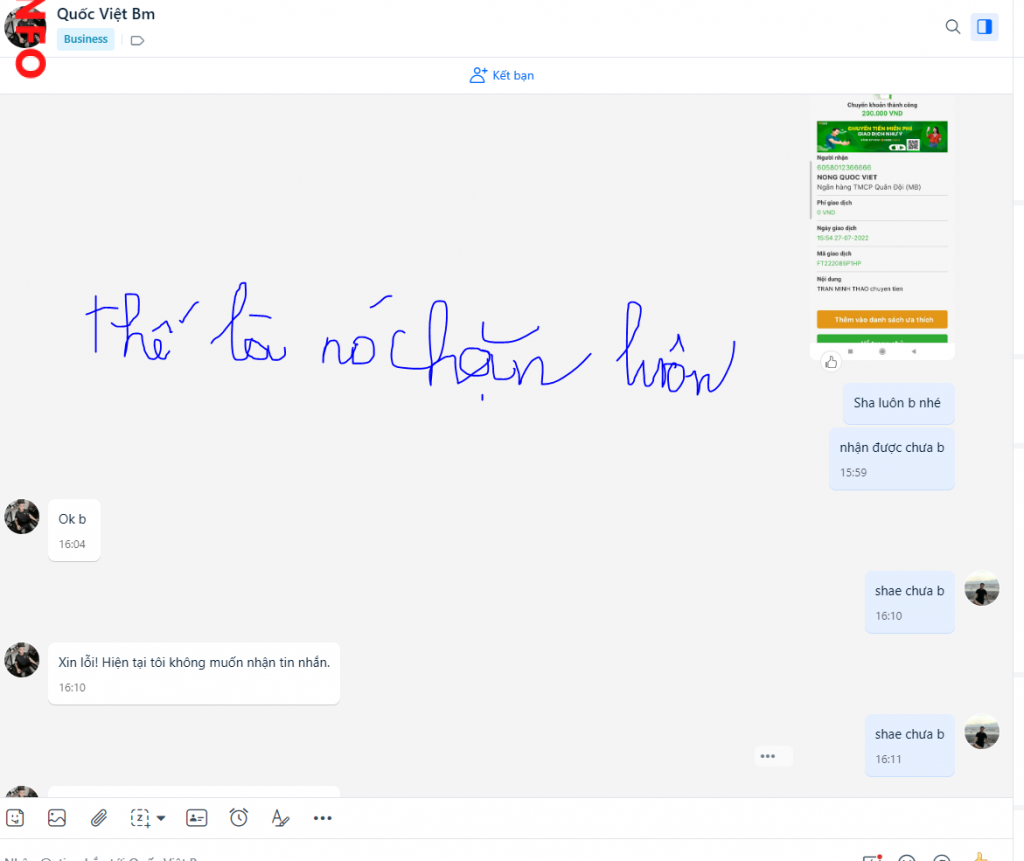Create a reminder with alarm clock icon
The width and height of the screenshot is (1024, 861).
238,818
